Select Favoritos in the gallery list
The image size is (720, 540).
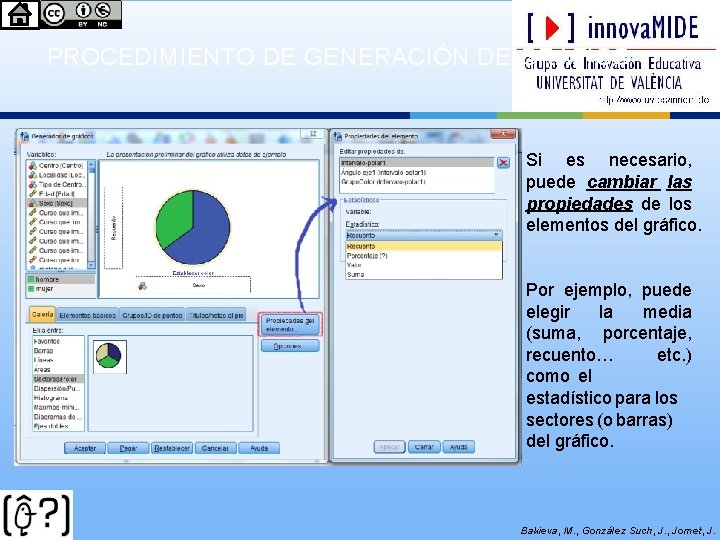pos(58,341)
